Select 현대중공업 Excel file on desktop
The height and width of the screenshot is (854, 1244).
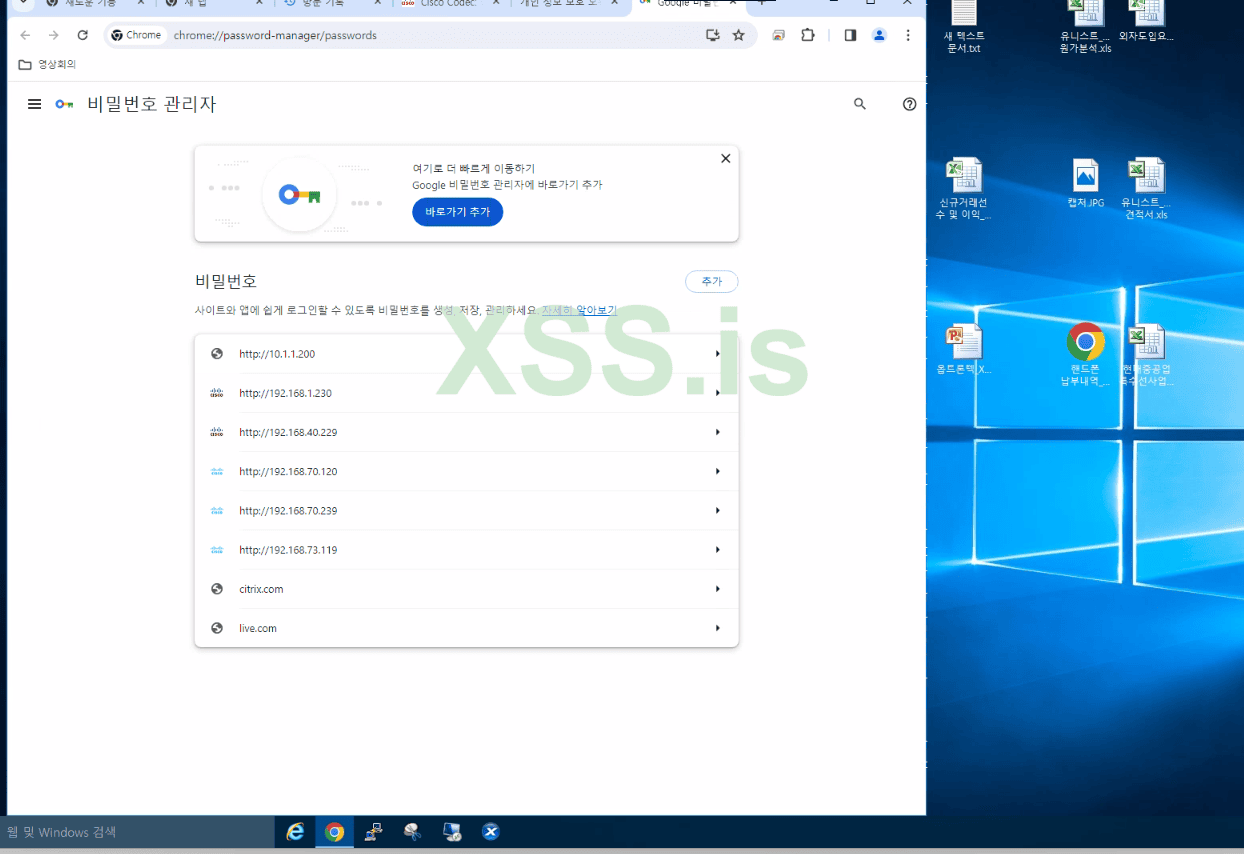[x=1146, y=355]
